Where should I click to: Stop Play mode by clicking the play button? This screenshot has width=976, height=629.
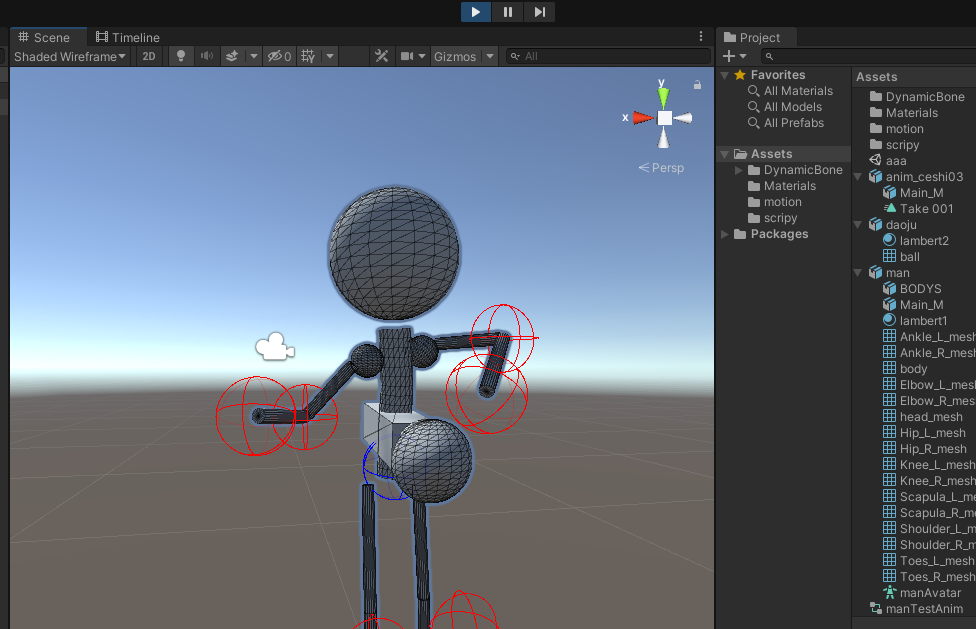click(x=475, y=11)
